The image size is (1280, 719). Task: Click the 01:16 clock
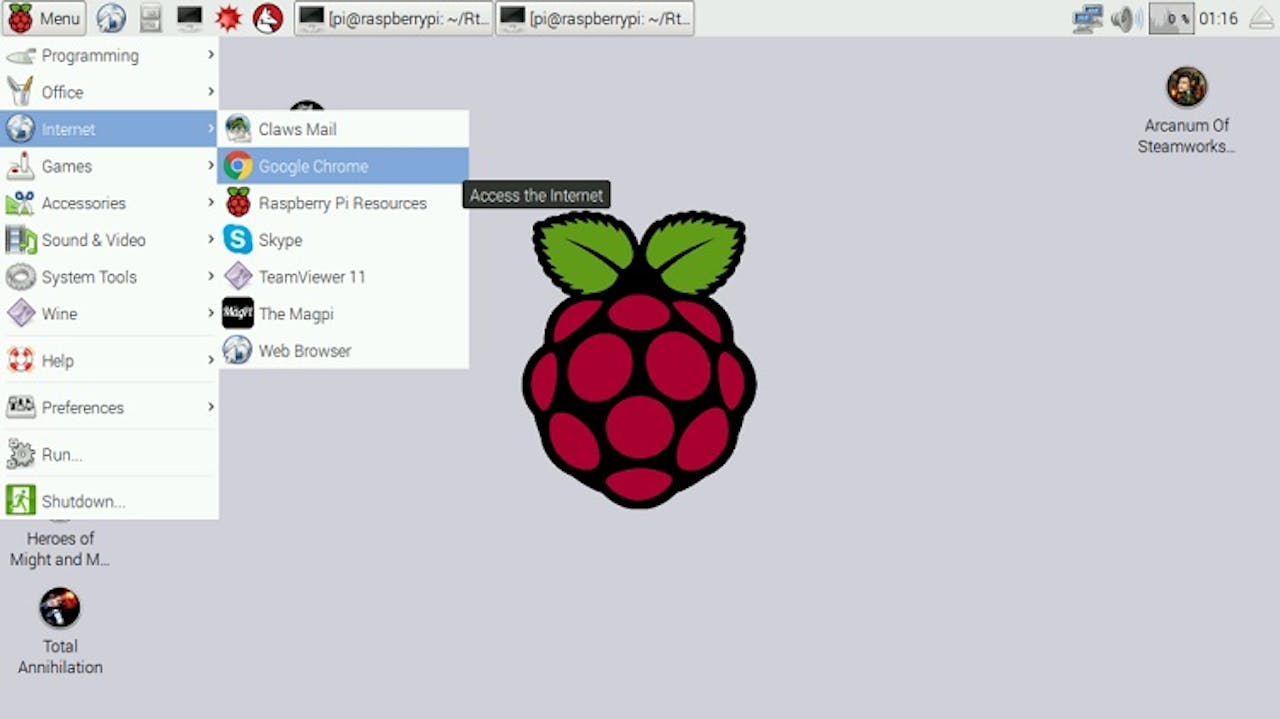coord(1218,18)
